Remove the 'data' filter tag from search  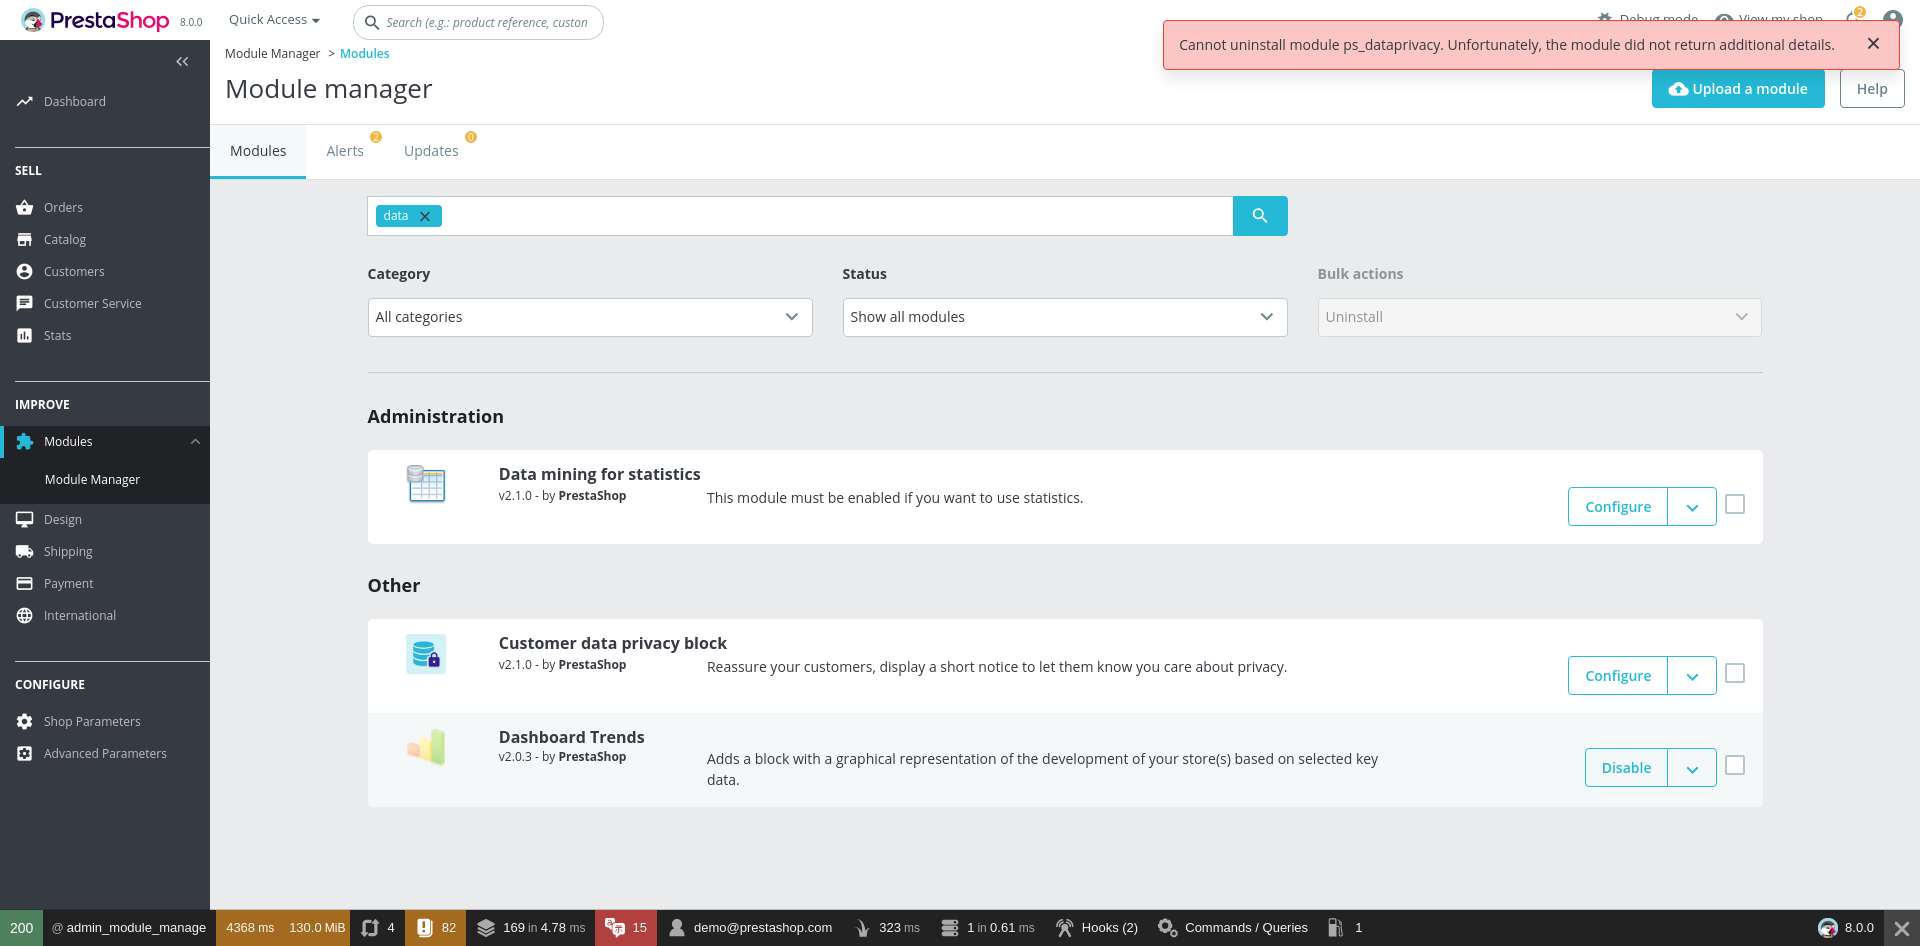coord(424,216)
